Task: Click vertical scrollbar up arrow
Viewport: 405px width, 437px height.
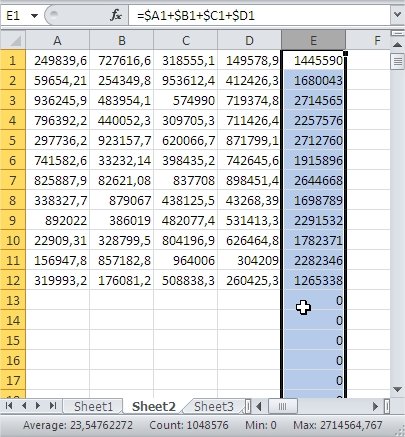Action: [397, 44]
